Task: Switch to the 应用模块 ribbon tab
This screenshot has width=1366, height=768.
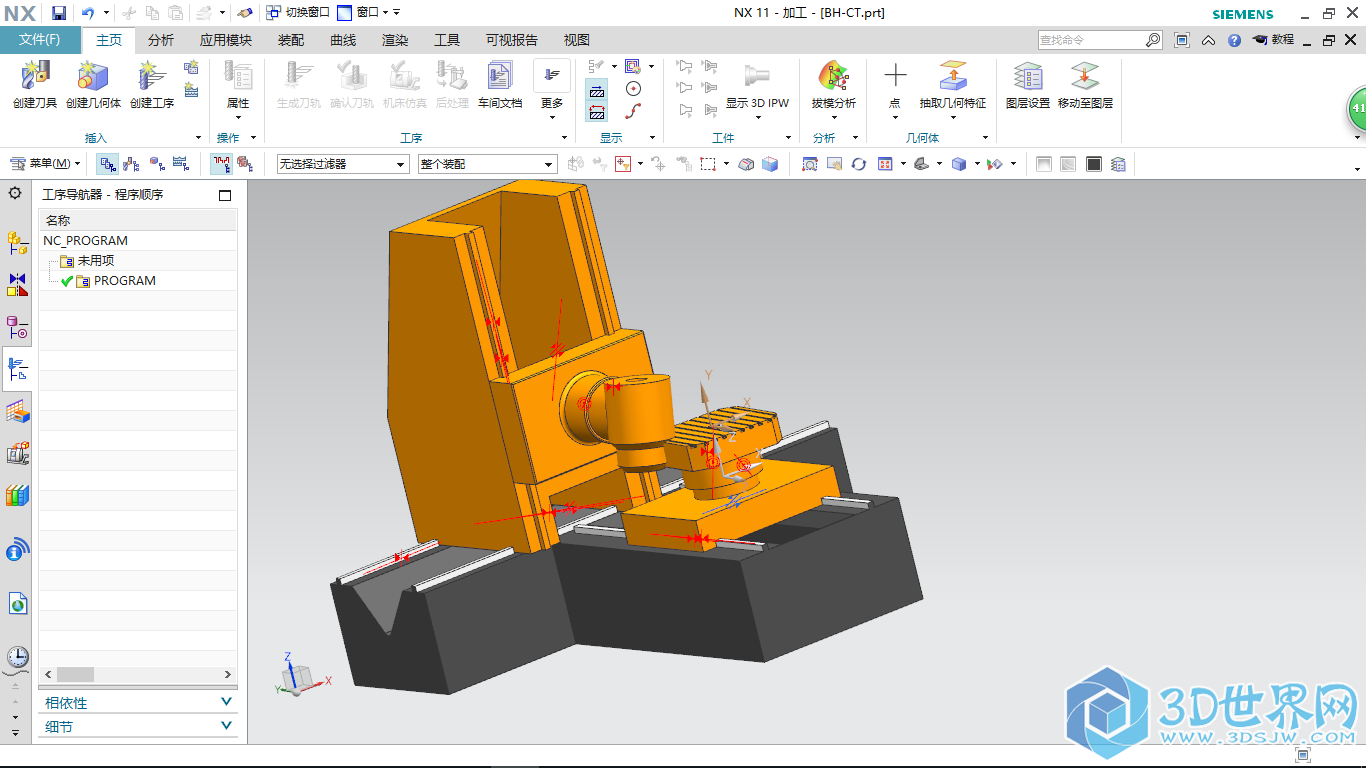Action: [225, 40]
